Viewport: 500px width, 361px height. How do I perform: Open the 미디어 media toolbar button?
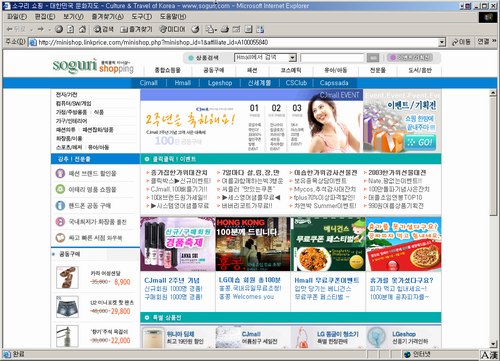click(x=172, y=29)
